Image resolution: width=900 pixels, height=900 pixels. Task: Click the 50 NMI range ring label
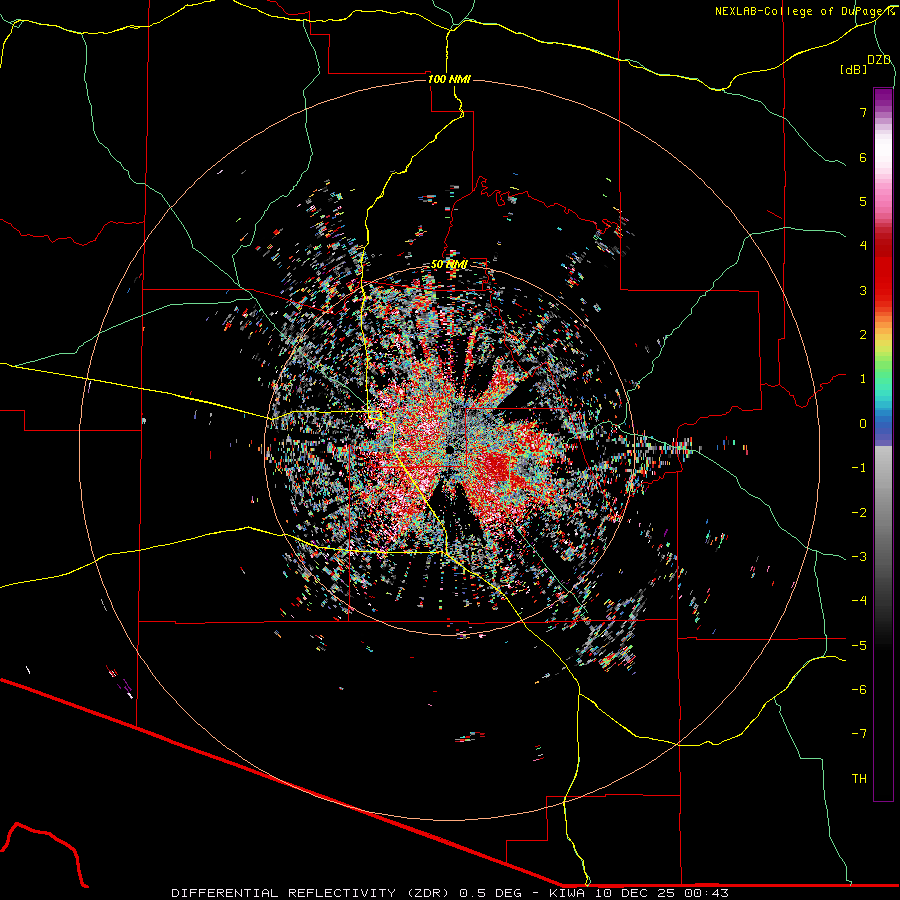tap(449, 264)
